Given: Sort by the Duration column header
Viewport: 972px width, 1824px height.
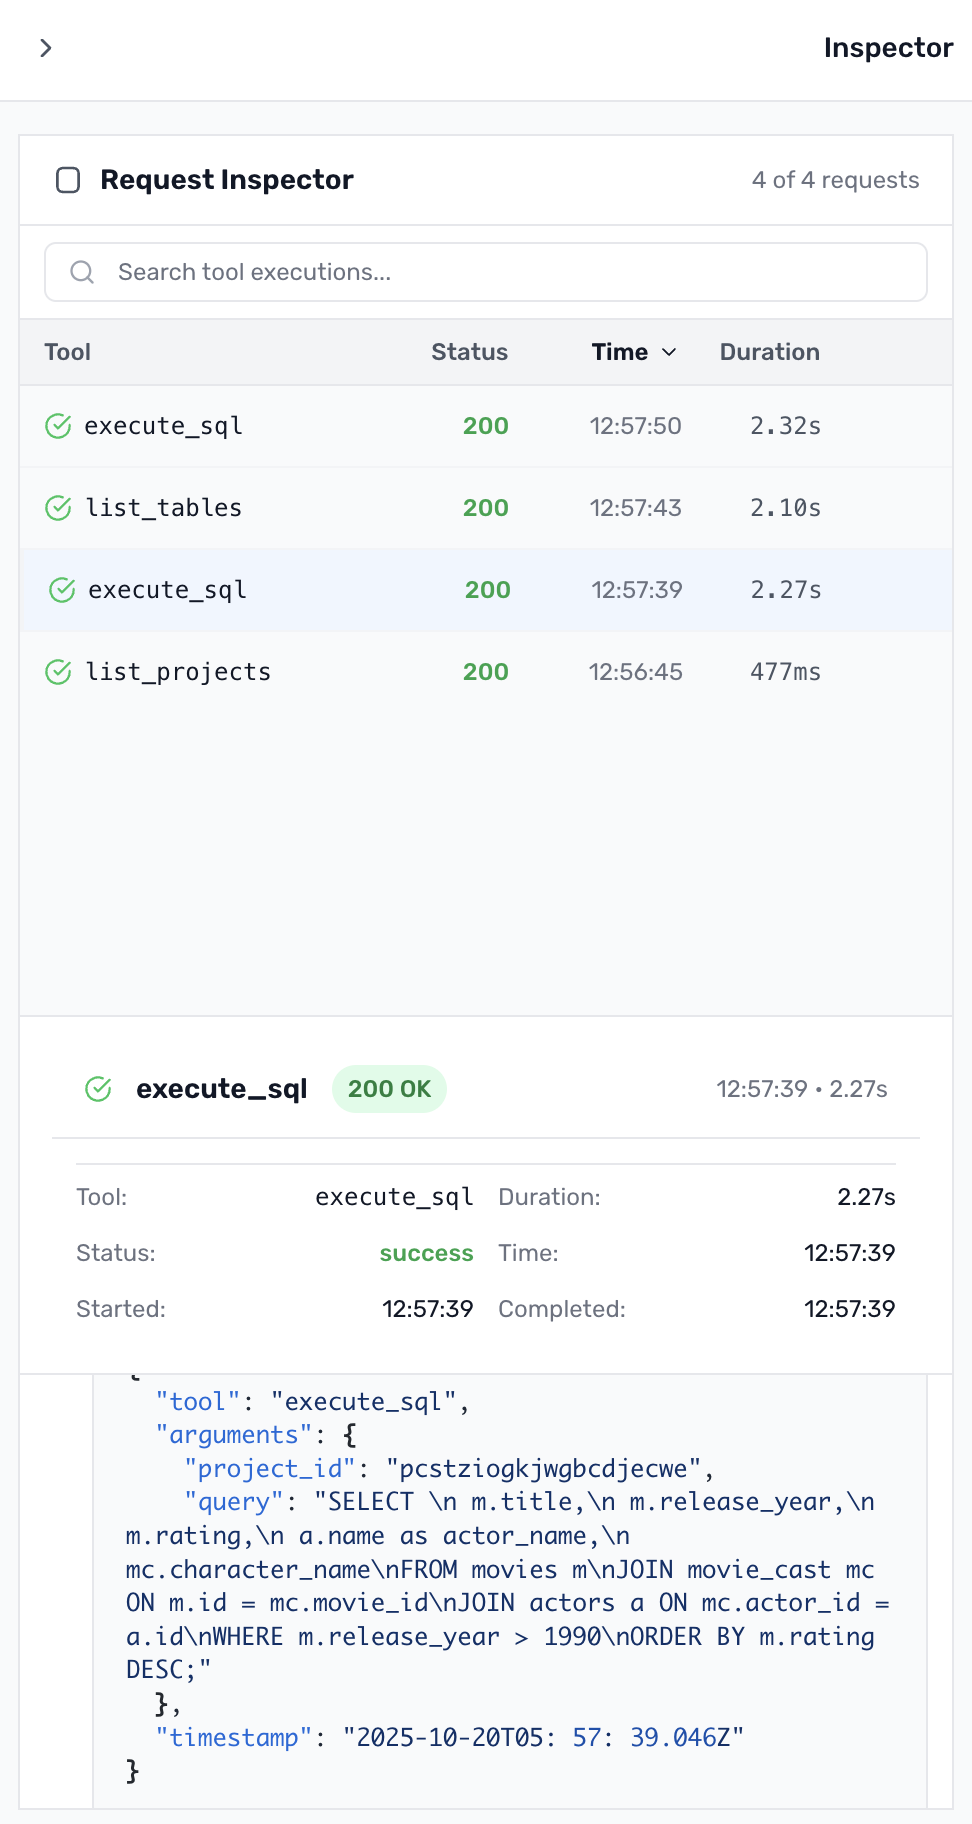Looking at the screenshot, I should (x=769, y=352).
